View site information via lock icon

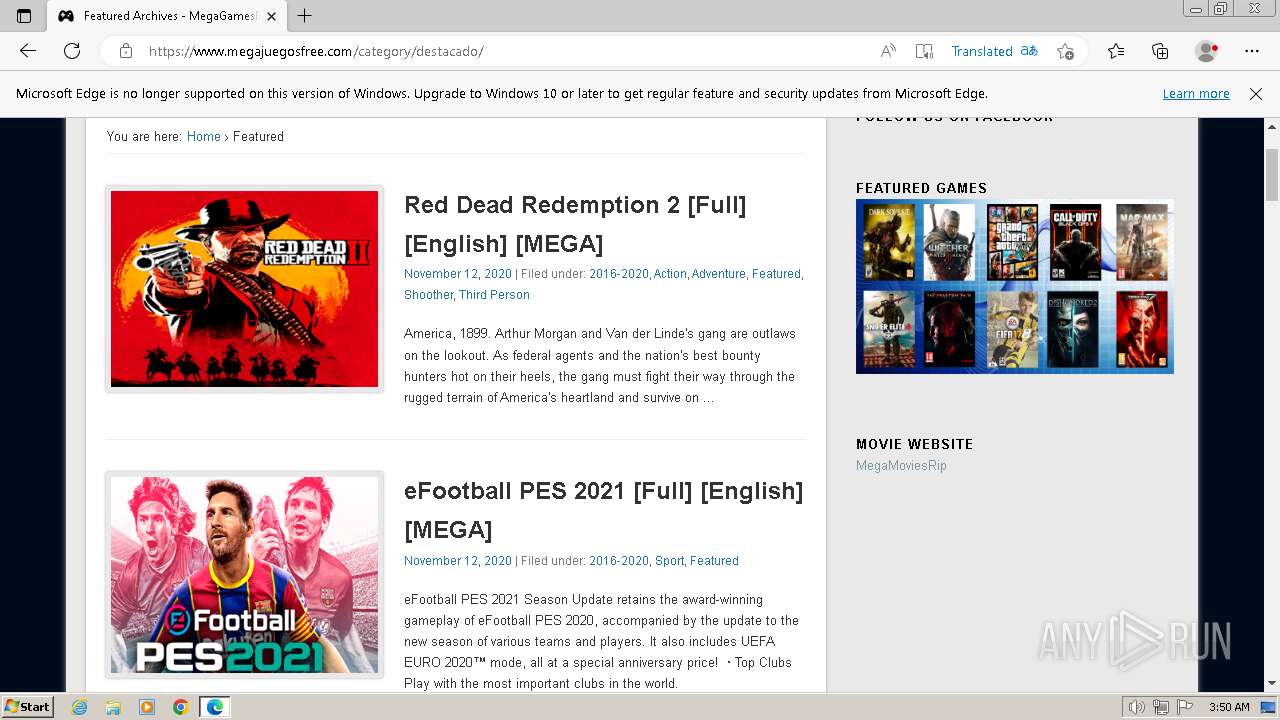pyautogui.click(x=126, y=51)
